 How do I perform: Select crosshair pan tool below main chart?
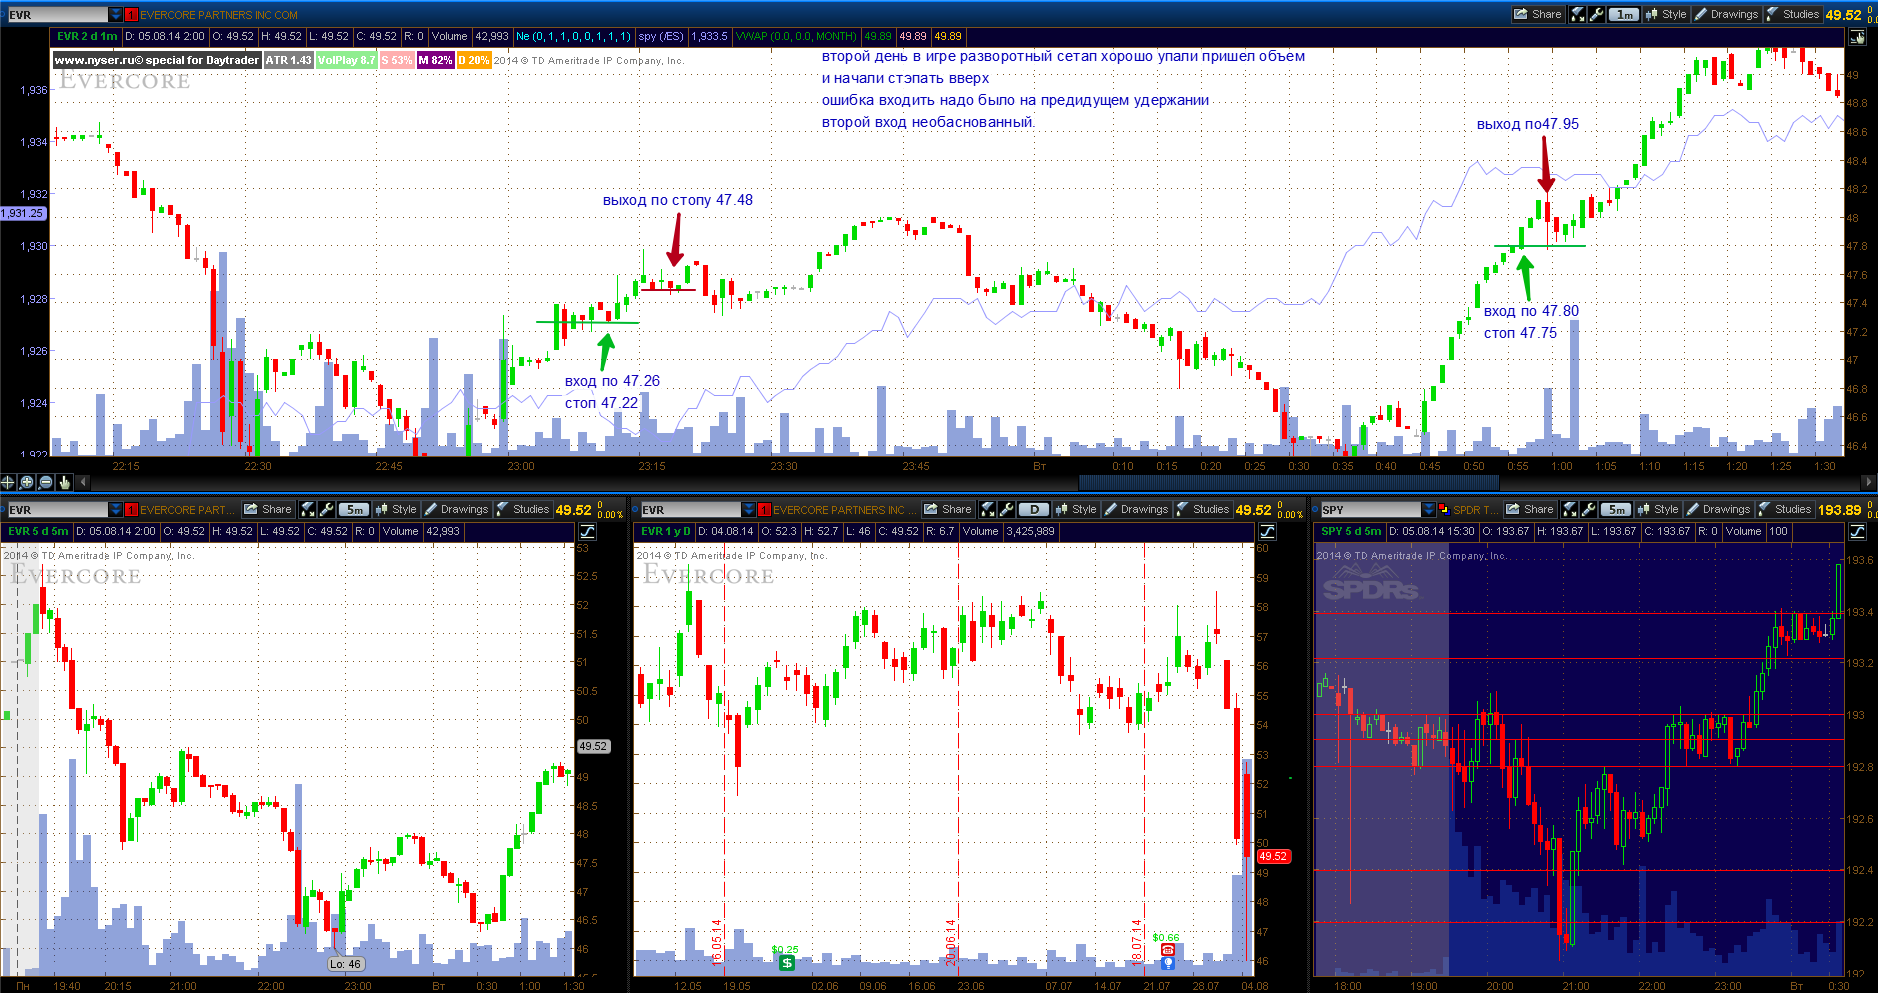[x=9, y=482]
